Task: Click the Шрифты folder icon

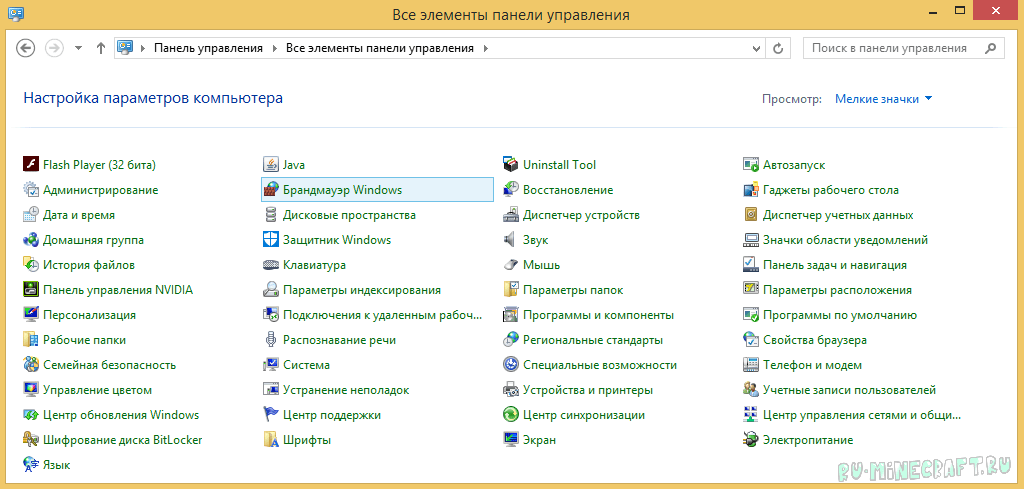Action: 271,440
